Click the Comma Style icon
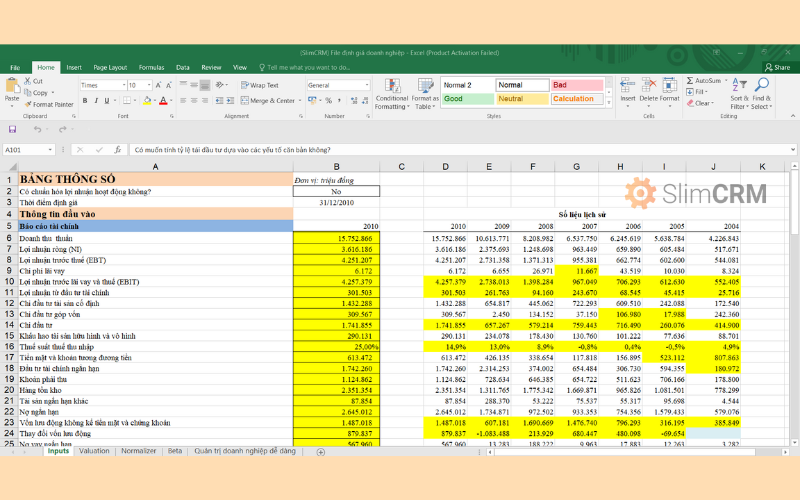The height and width of the screenshot is (500, 800). (x=339, y=101)
